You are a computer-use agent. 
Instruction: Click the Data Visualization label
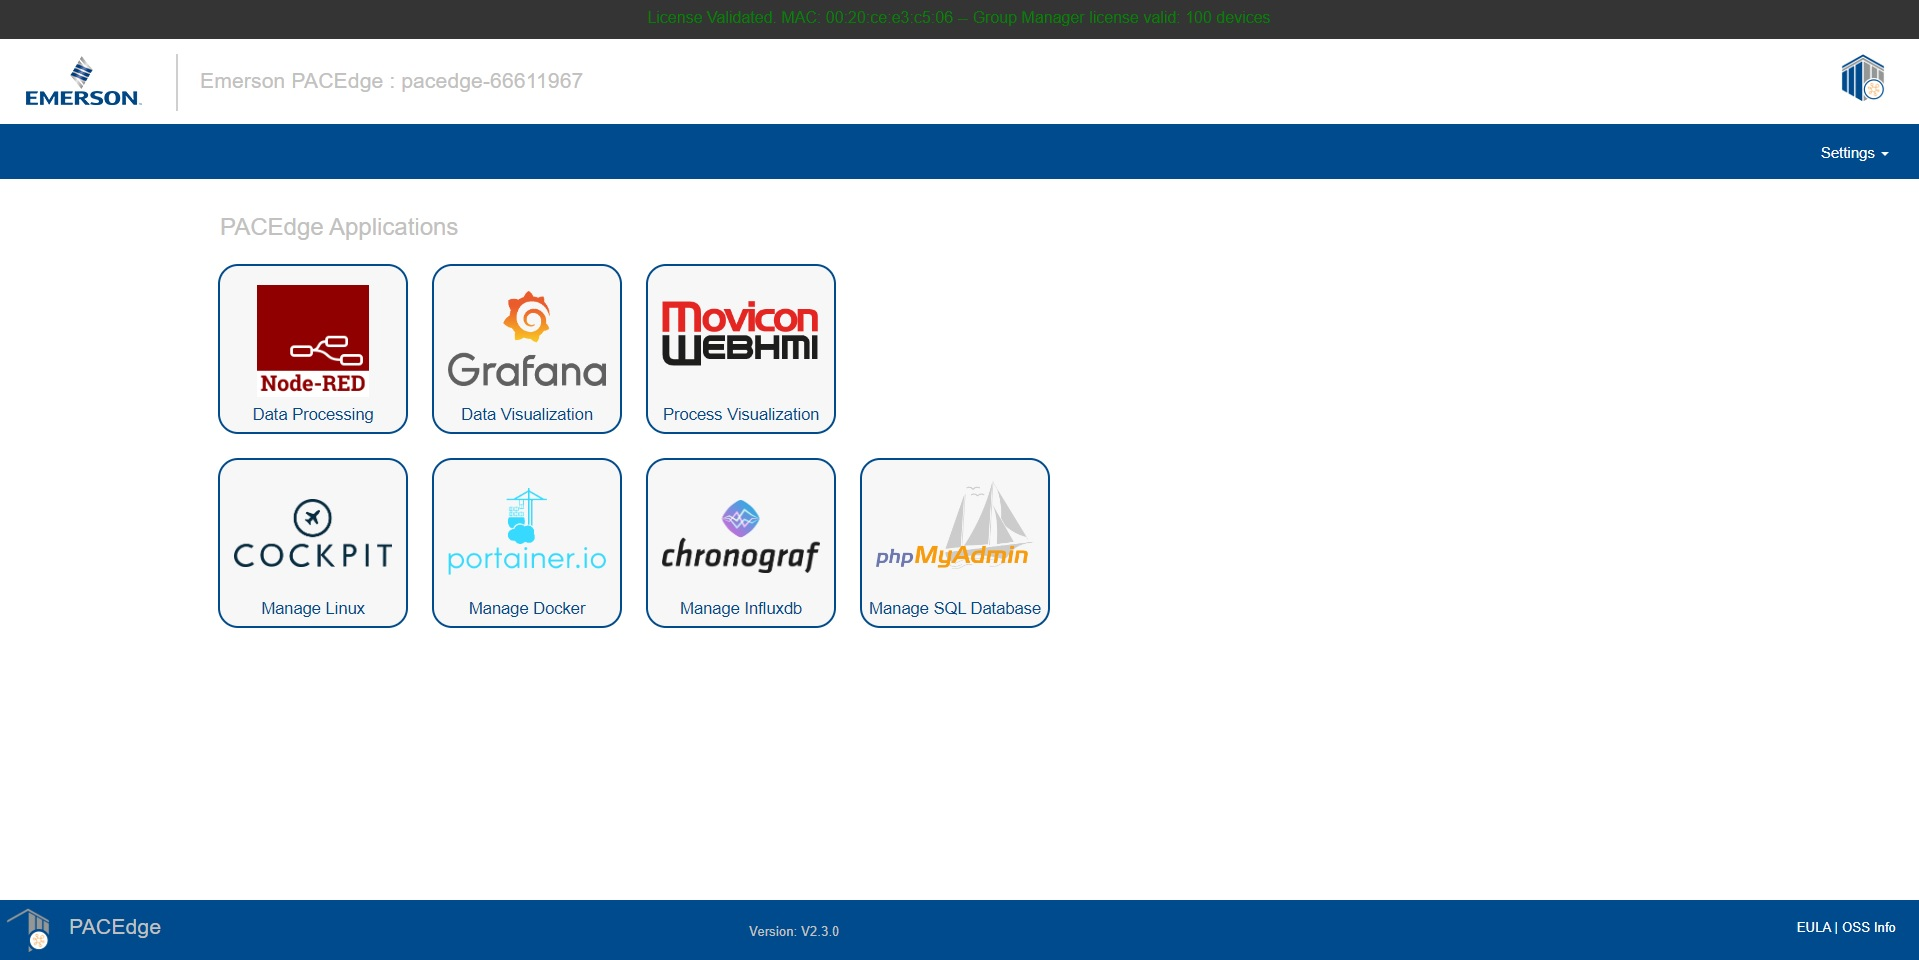click(x=527, y=414)
